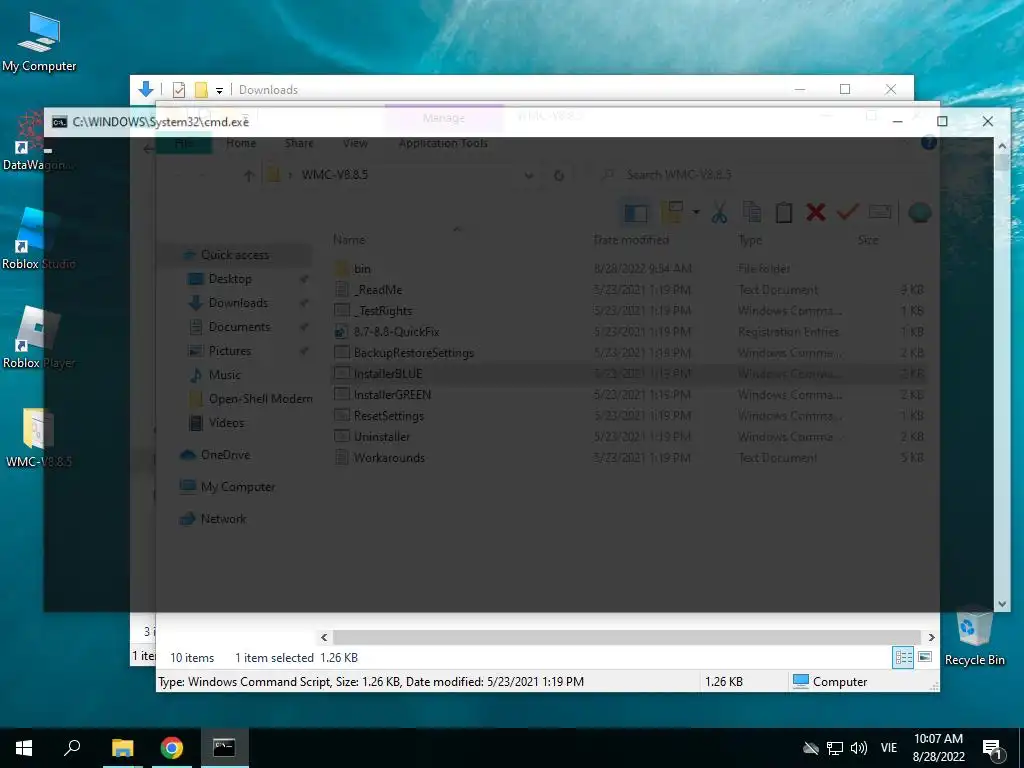Open the Application Tools tab

[443, 143]
